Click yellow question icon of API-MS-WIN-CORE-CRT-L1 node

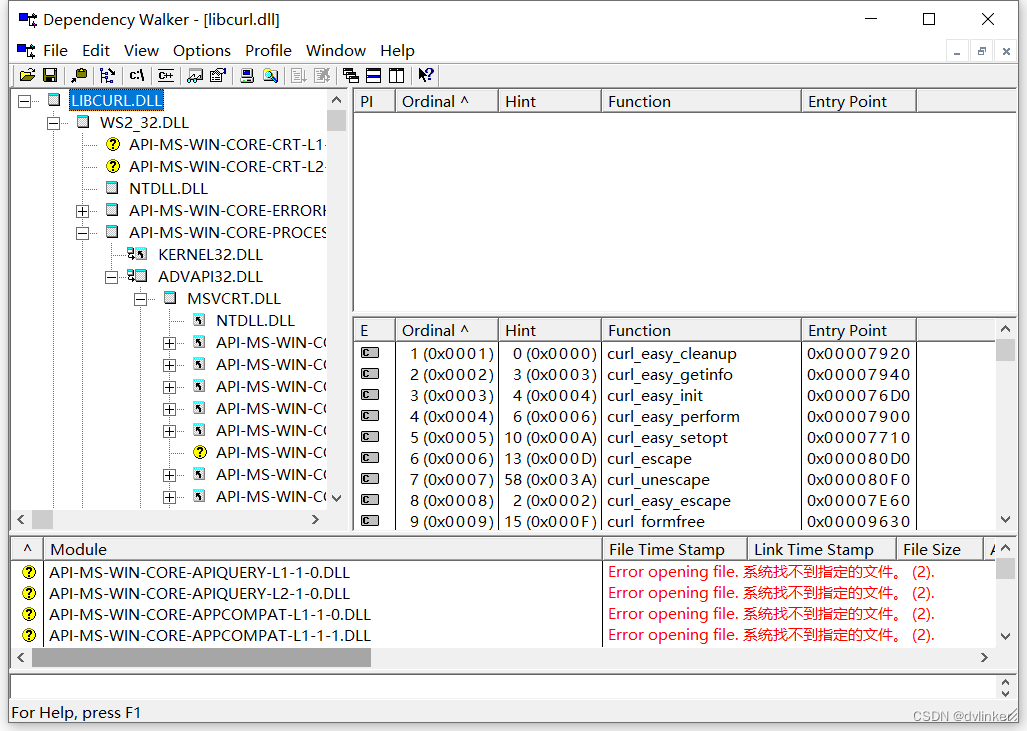pos(113,144)
